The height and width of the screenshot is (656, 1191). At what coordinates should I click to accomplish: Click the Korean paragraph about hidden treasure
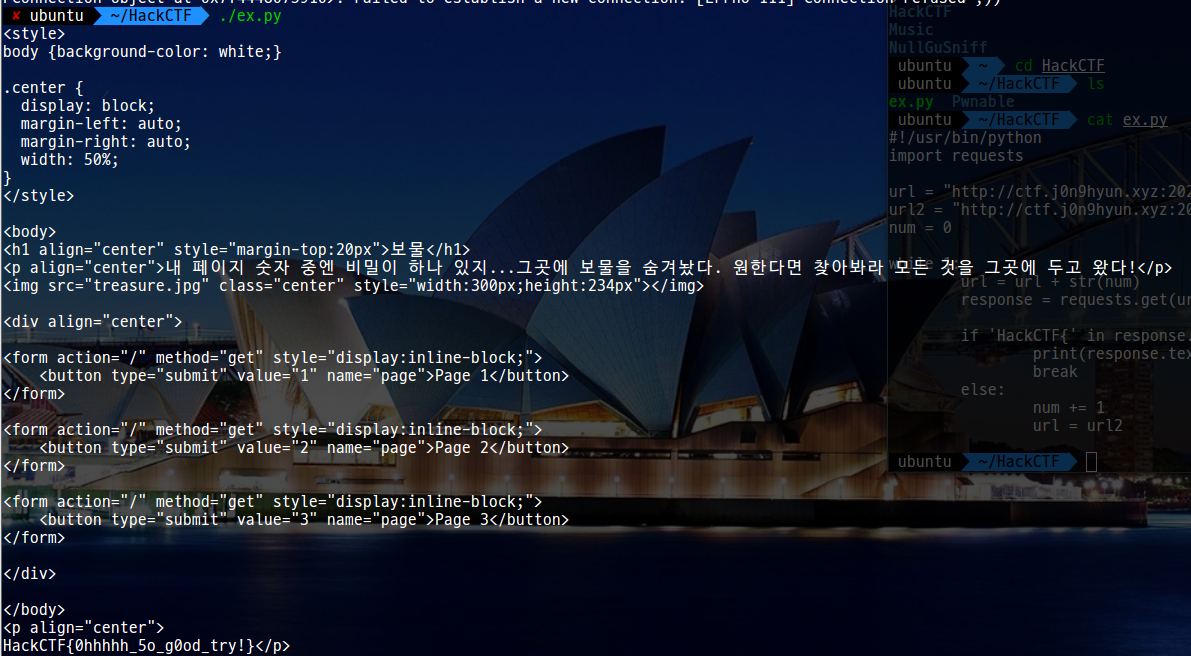pyautogui.click(x=588, y=268)
